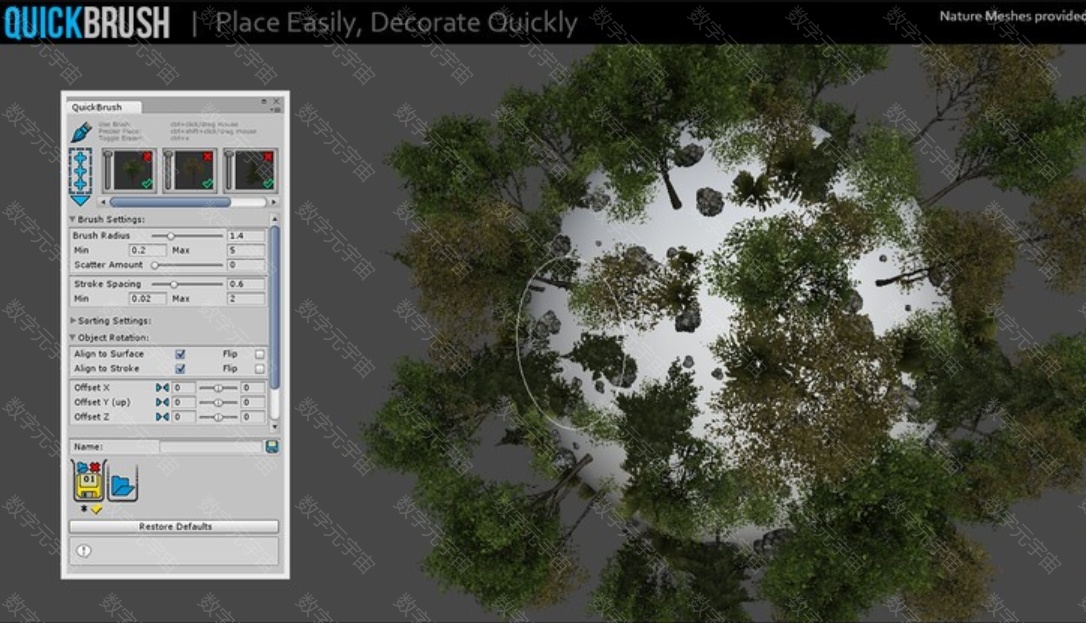This screenshot has height=623, width=1086.
Task: Delete preset 01 with red X
Action: click(95, 468)
